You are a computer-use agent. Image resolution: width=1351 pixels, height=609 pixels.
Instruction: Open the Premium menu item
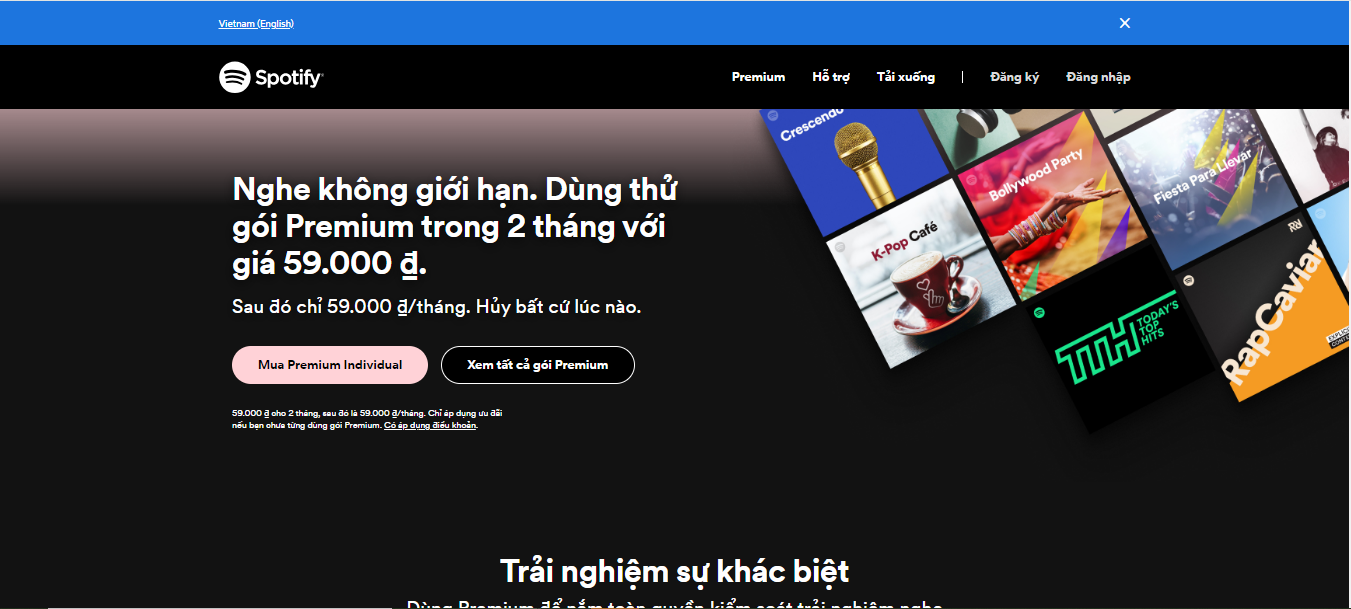758,77
